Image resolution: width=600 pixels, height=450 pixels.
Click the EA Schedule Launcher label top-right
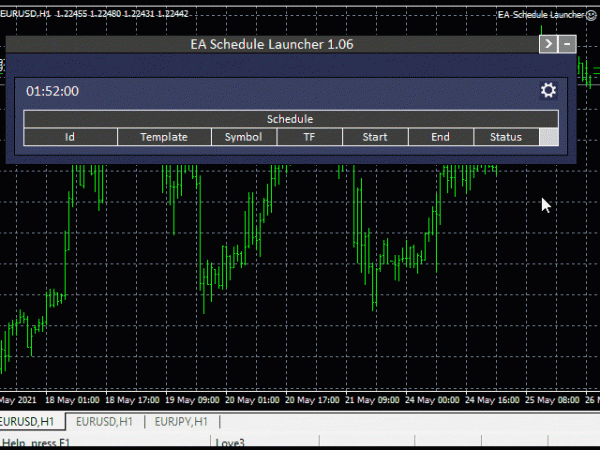tap(540, 15)
